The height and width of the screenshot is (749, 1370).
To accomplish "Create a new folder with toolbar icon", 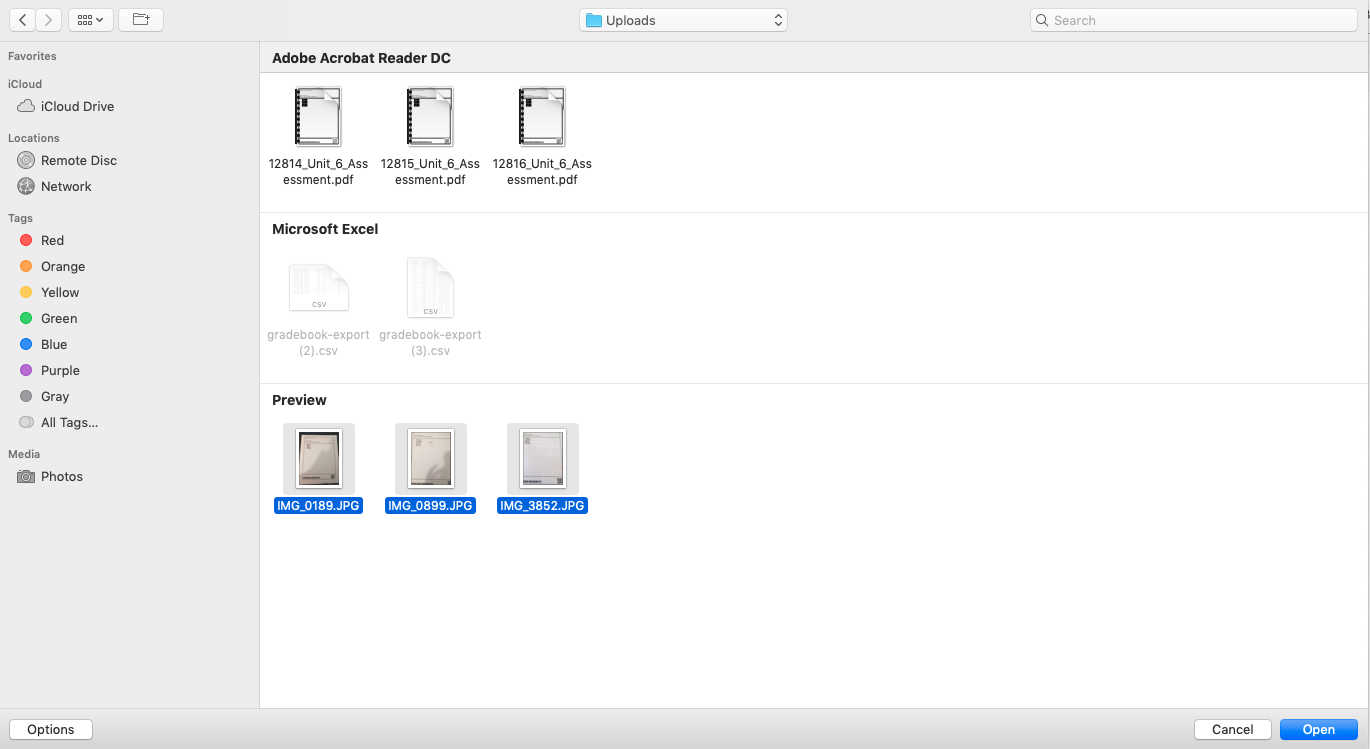I will [141, 20].
